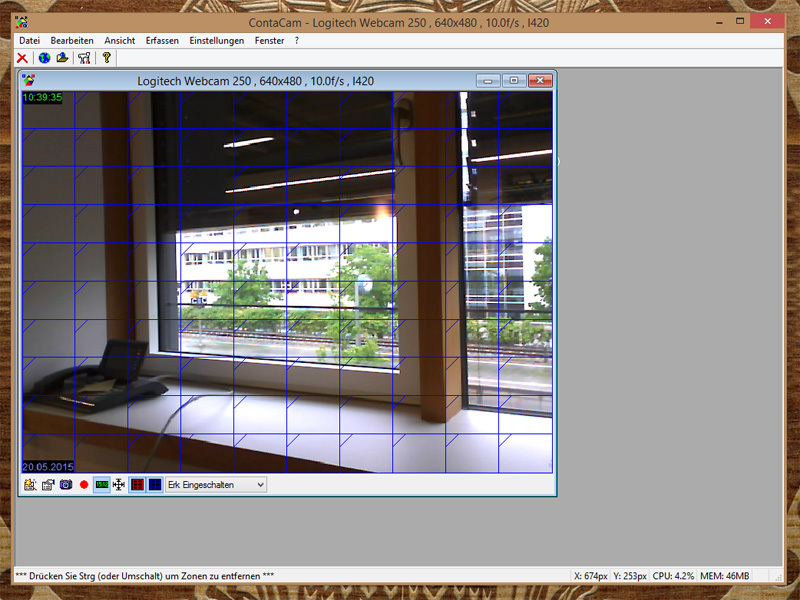Click the ContaCam app icon in main title bar

pos(21,22)
